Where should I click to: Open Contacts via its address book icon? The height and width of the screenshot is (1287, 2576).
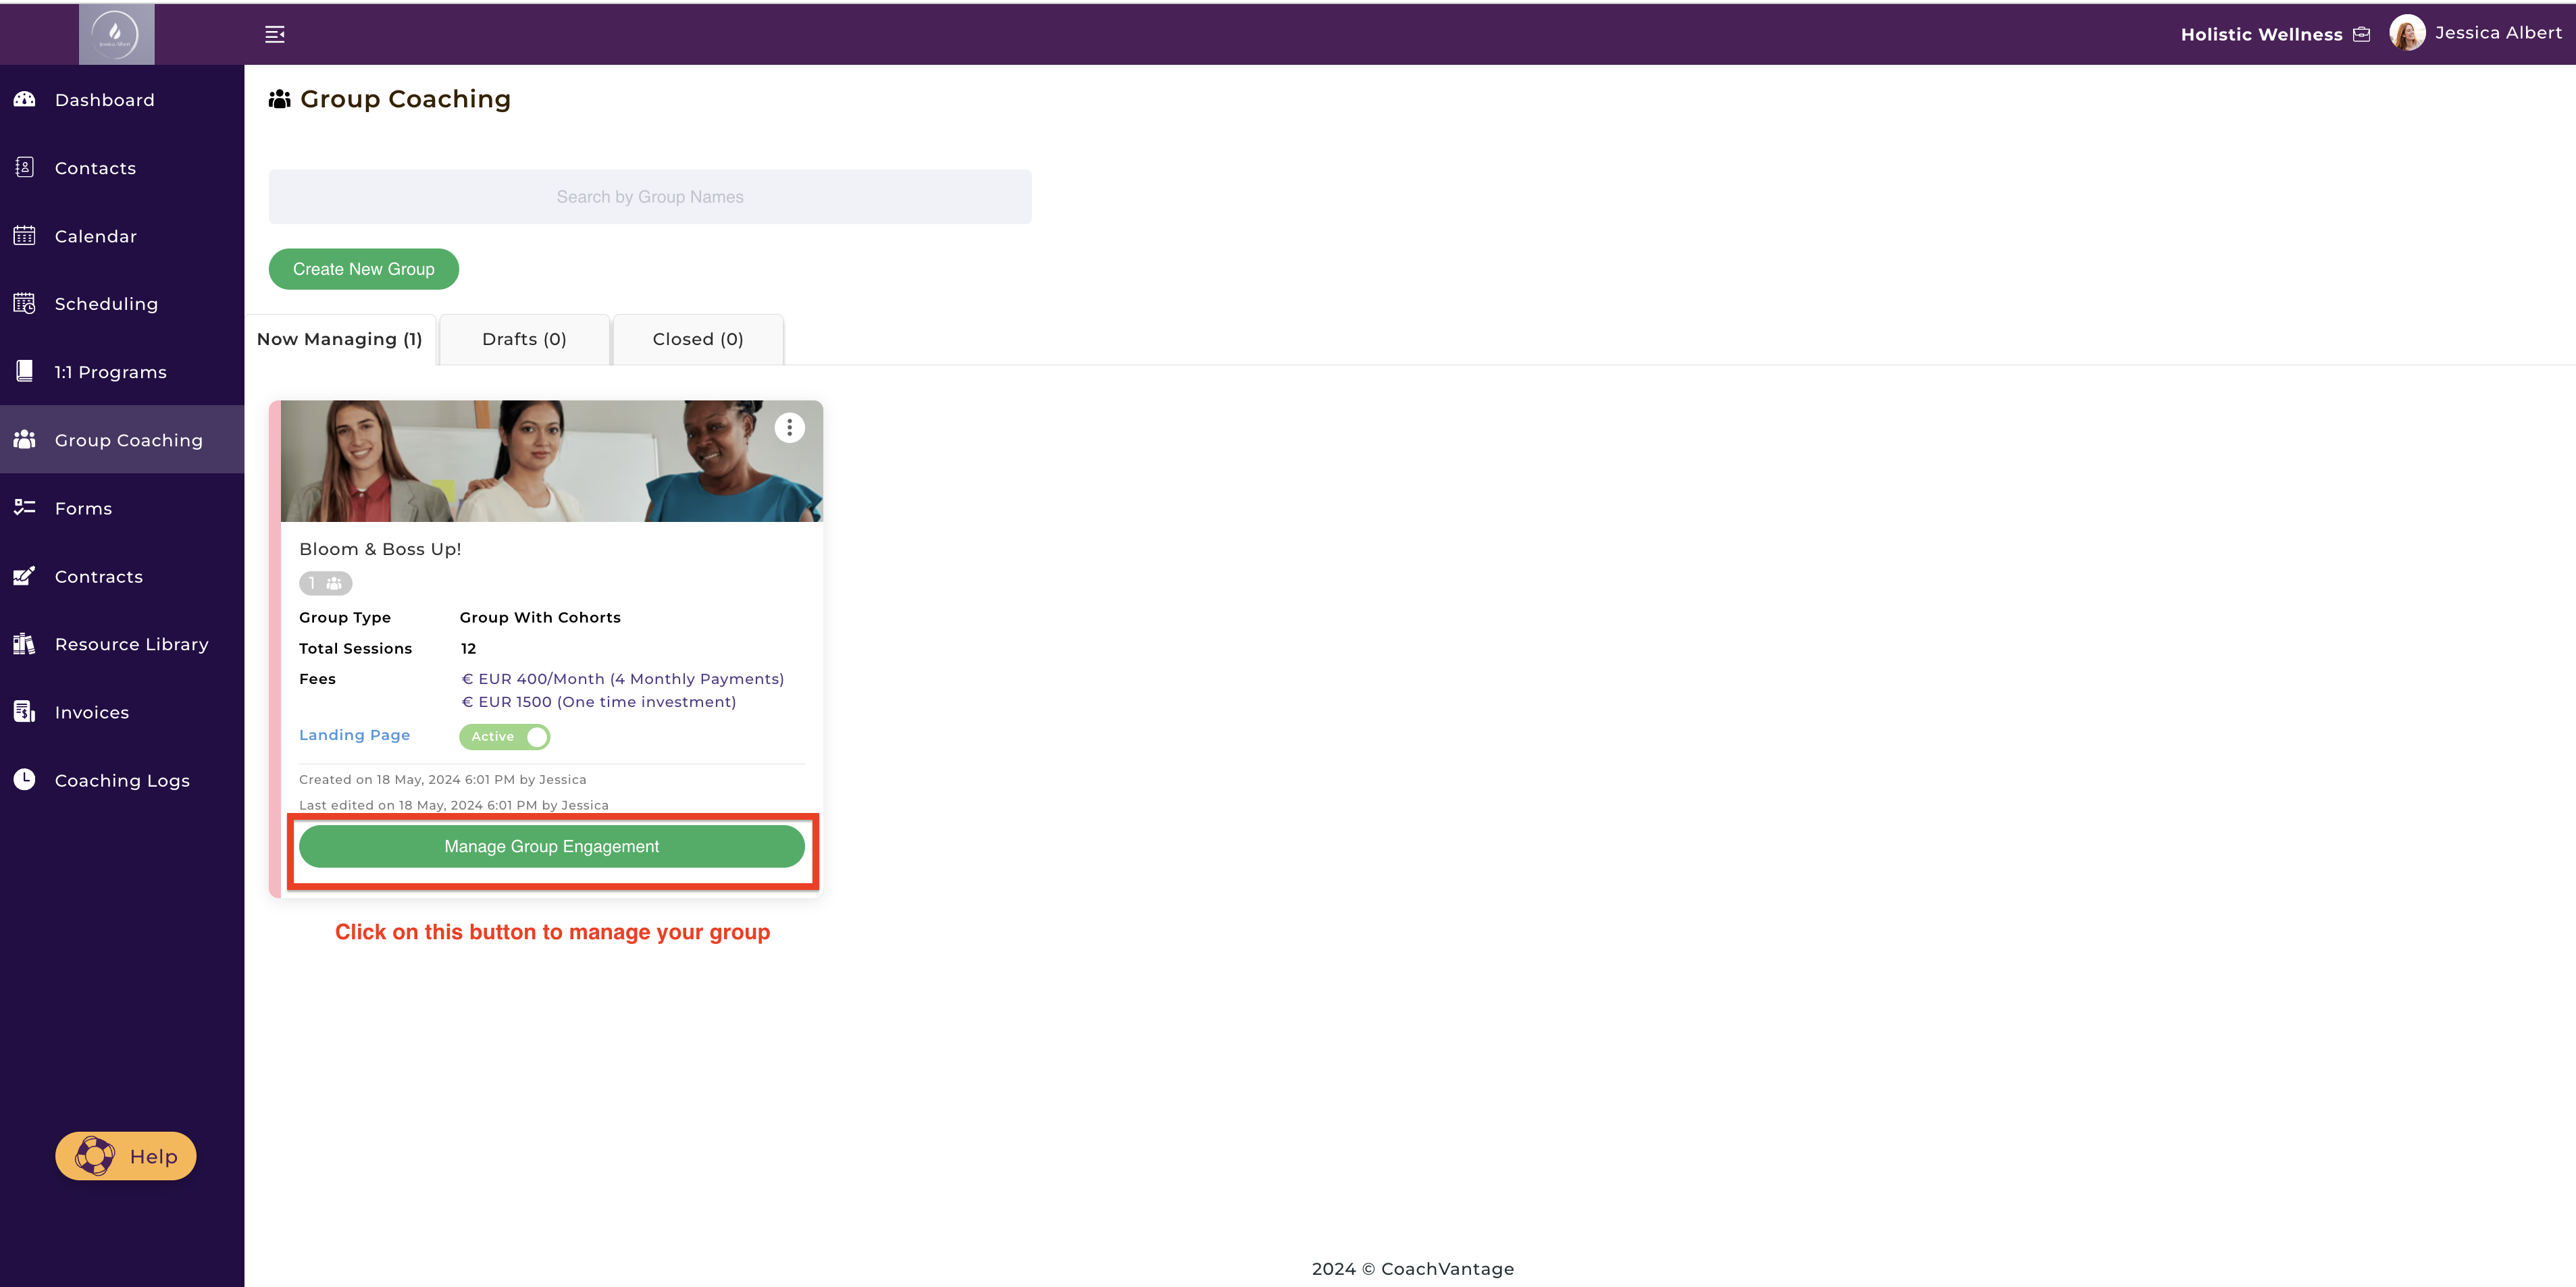tap(25, 167)
